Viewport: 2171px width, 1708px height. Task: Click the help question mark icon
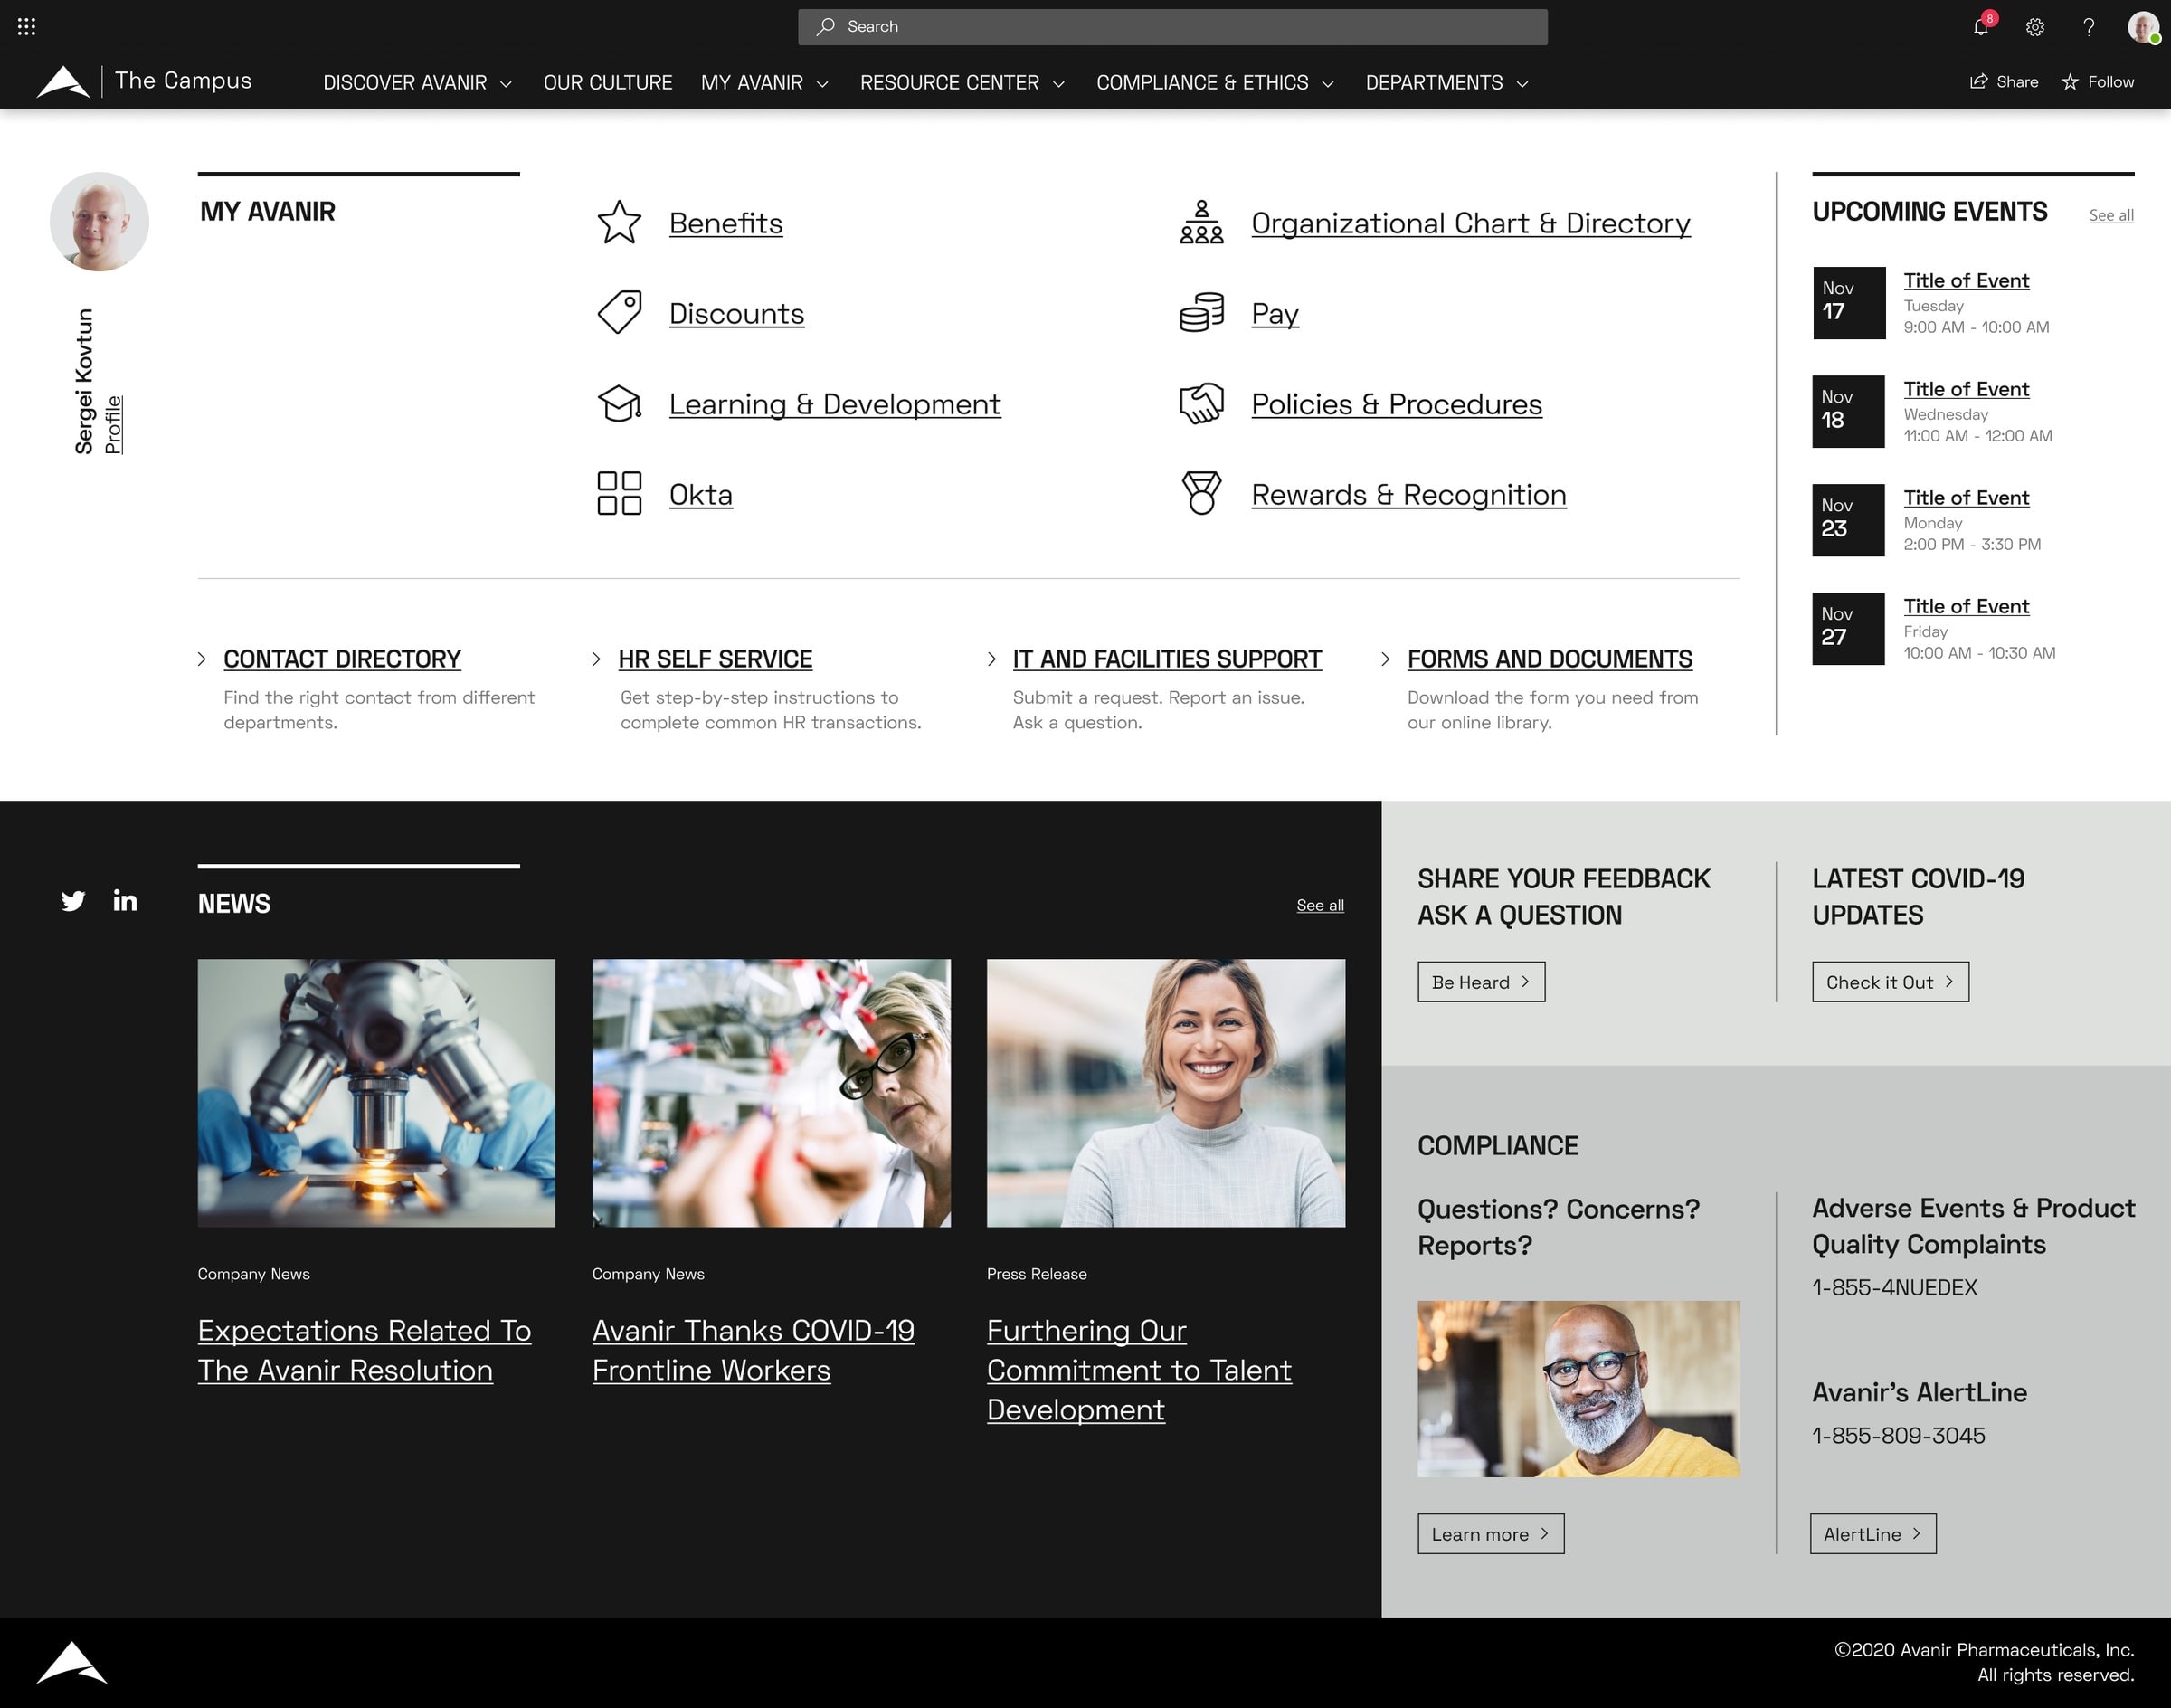(x=2089, y=27)
